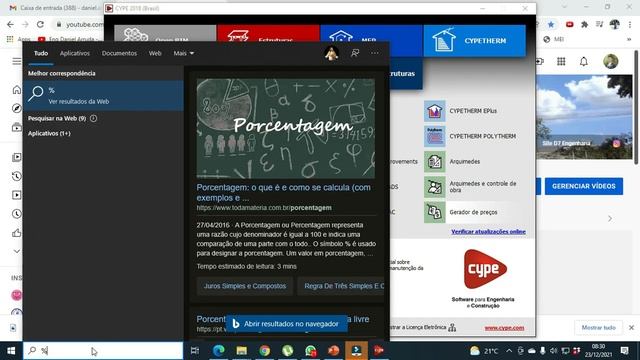Click the CYPE logo
The width and height of the screenshot is (640, 360).
pos(485,269)
